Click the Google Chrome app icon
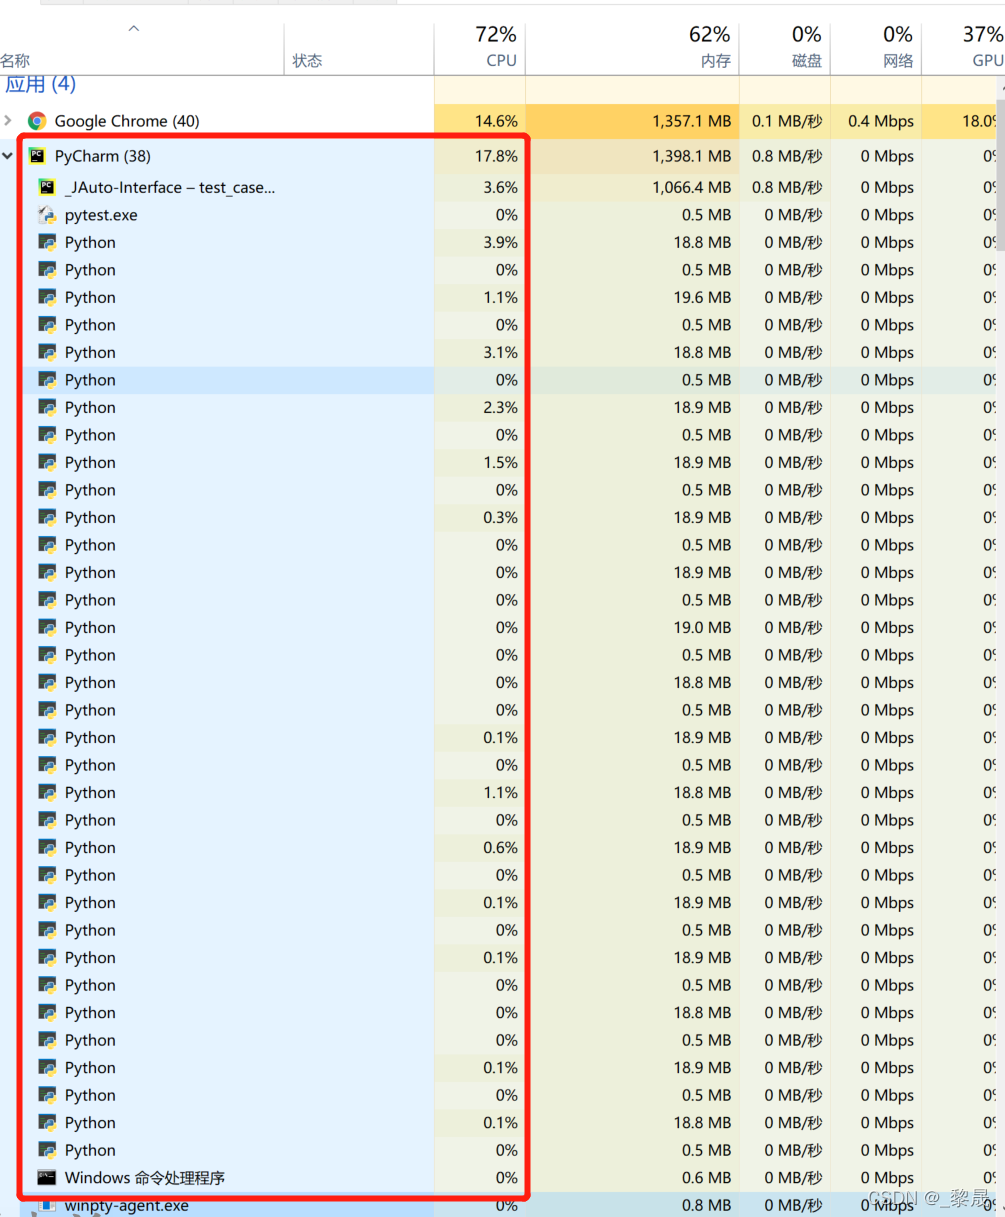 37,121
